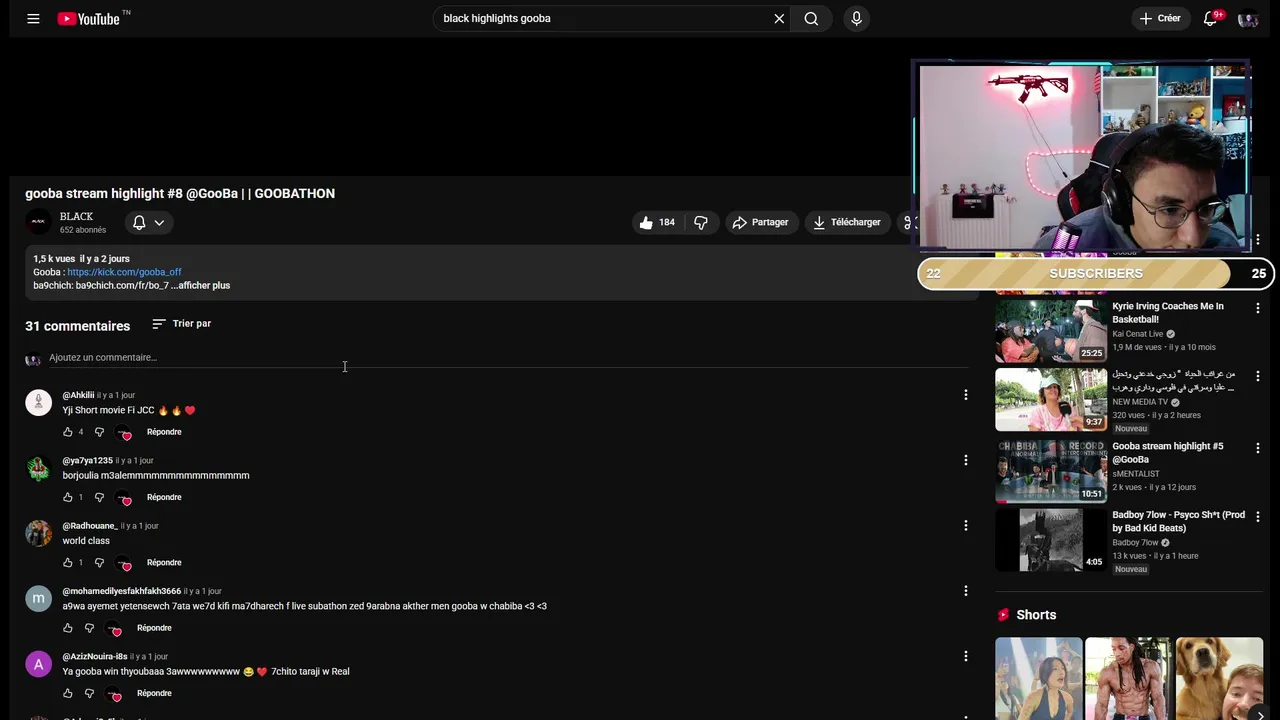Viewport: 1280px width, 720px height.
Task: Open the muscular man Short thumbnail
Action: click(x=1128, y=679)
